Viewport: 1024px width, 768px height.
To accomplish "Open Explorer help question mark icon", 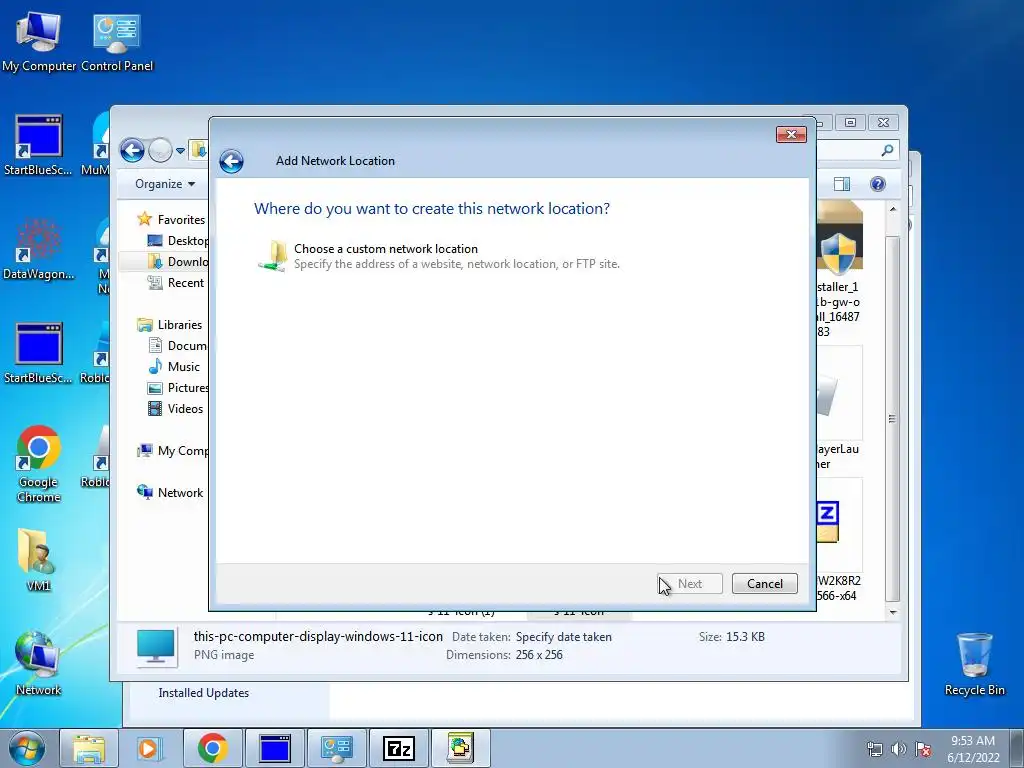I will [x=878, y=184].
